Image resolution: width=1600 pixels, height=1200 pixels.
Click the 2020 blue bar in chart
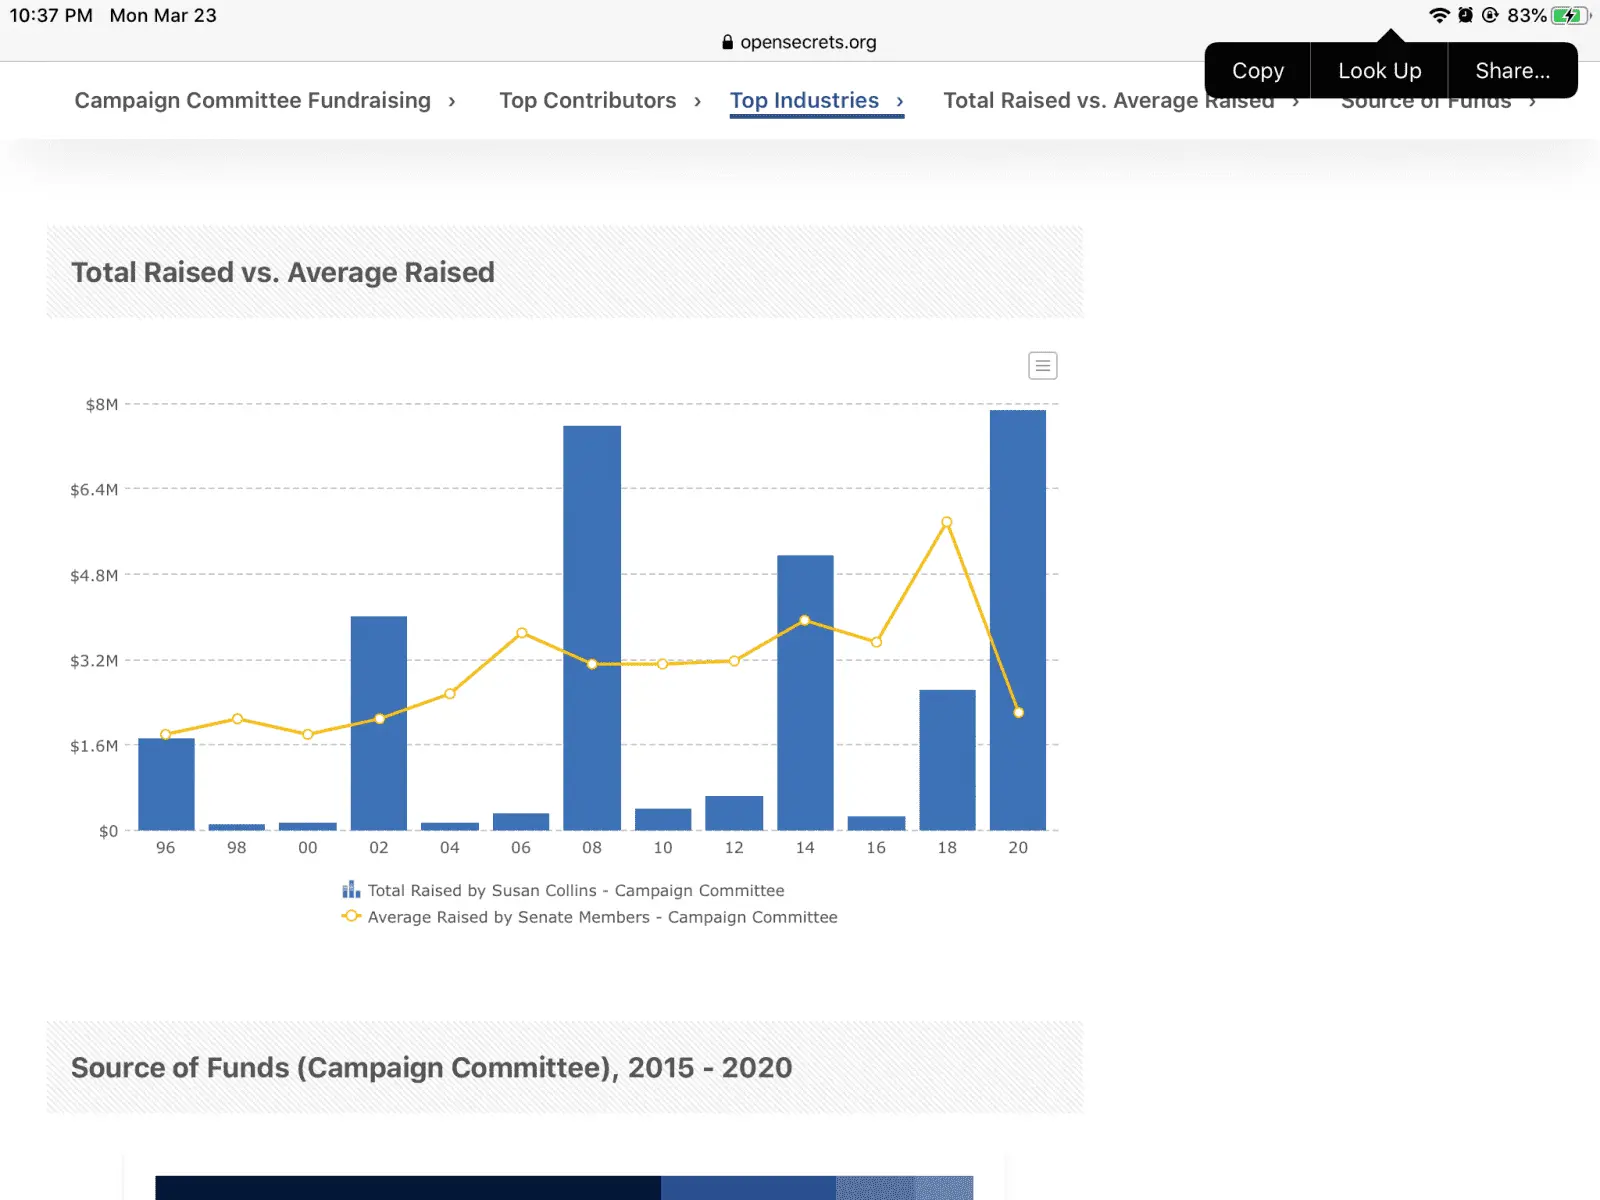1017,620
